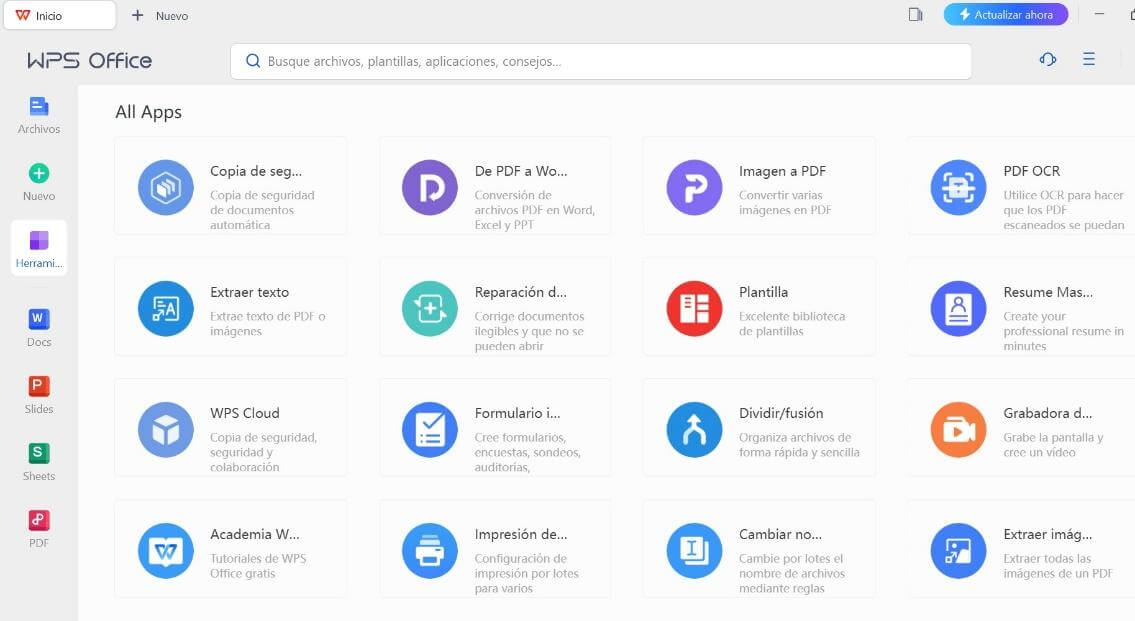Image resolution: width=1135 pixels, height=621 pixels.
Task: Click the All Apps heading
Action: tap(148, 112)
